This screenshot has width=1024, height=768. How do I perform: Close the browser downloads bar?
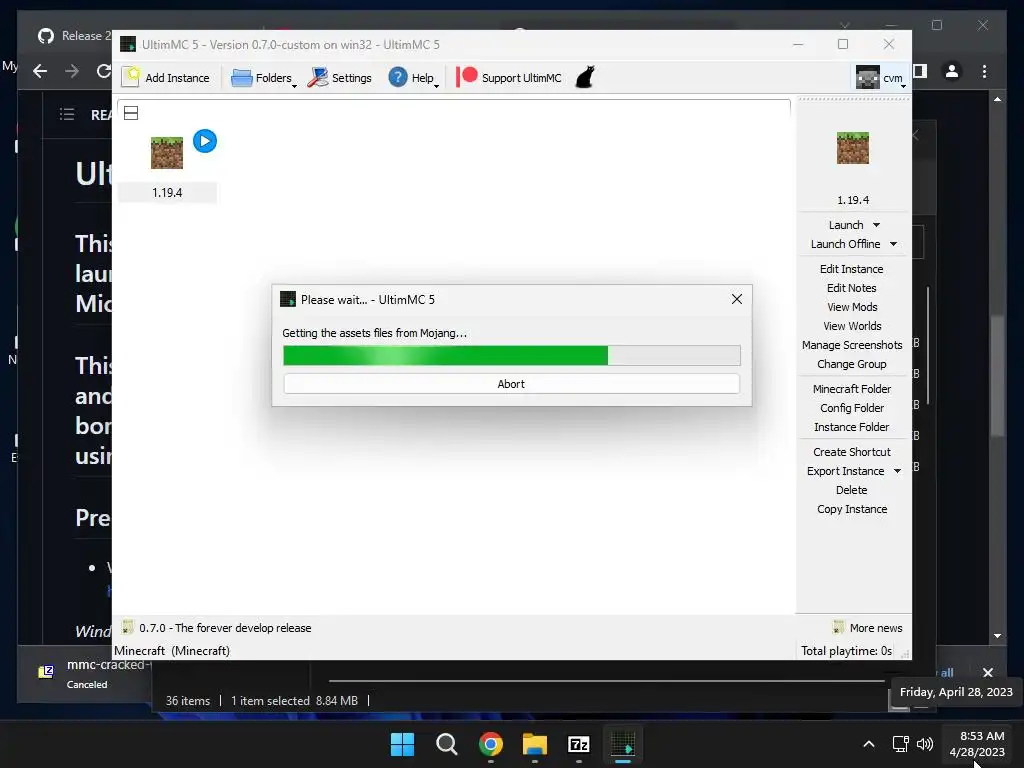click(x=987, y=673)
